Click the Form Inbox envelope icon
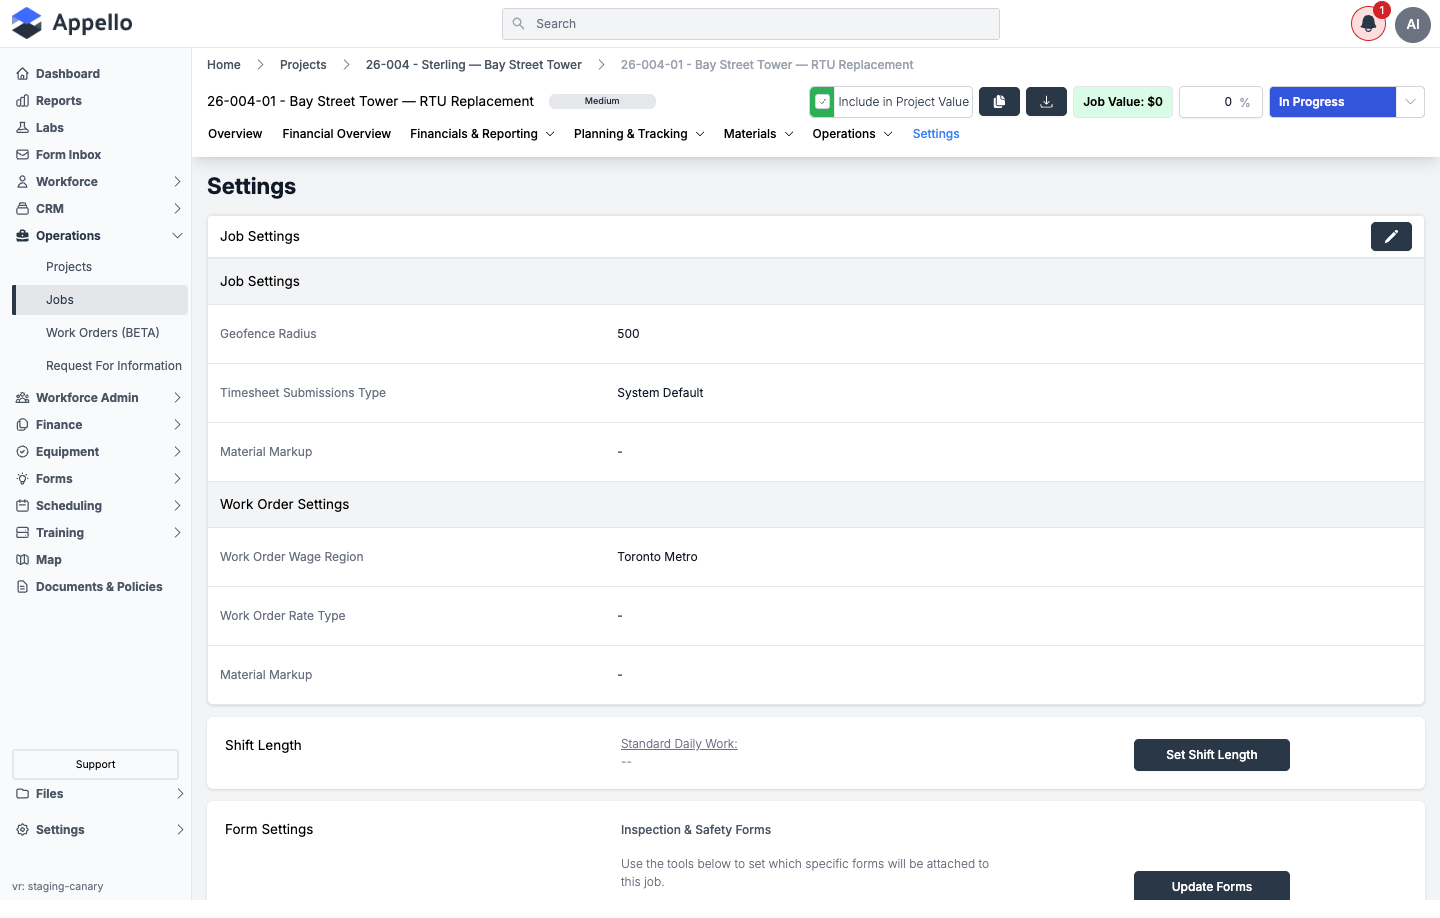Image resolution: width=1440 pixels, height=918 pixels. [22, 155]
